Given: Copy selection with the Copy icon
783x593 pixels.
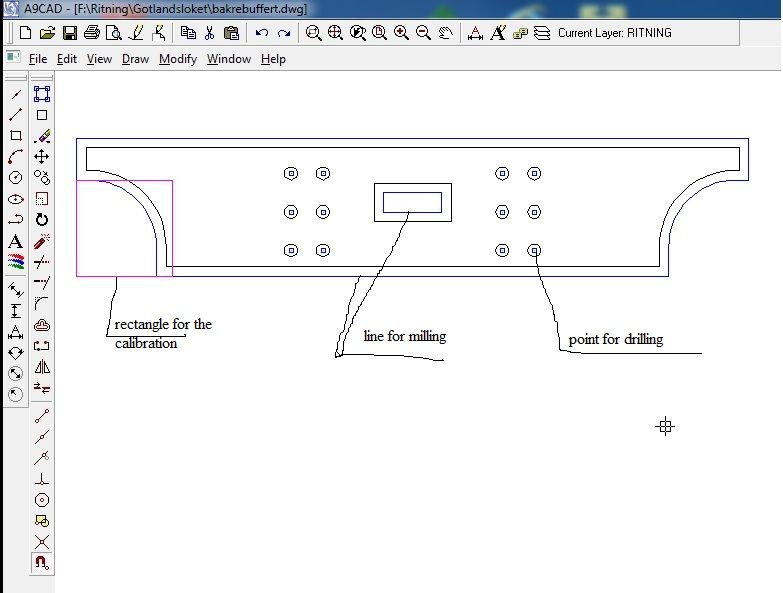Looking at the screenshot, I should click(x=188, y=33).
